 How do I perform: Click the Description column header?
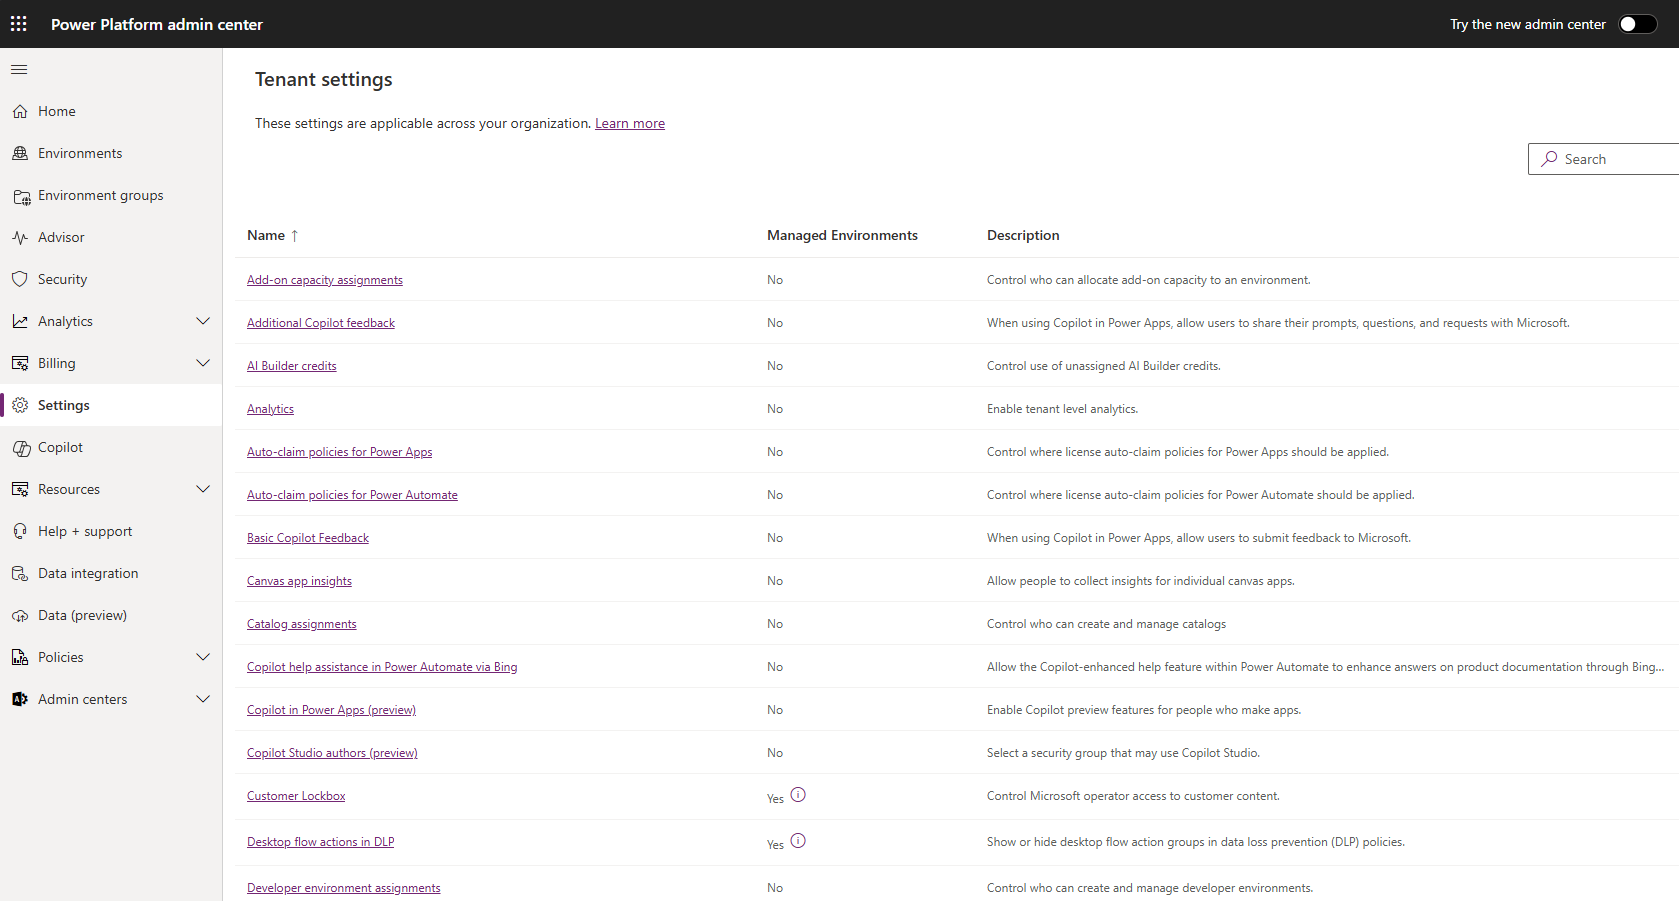click(1023, 235)
